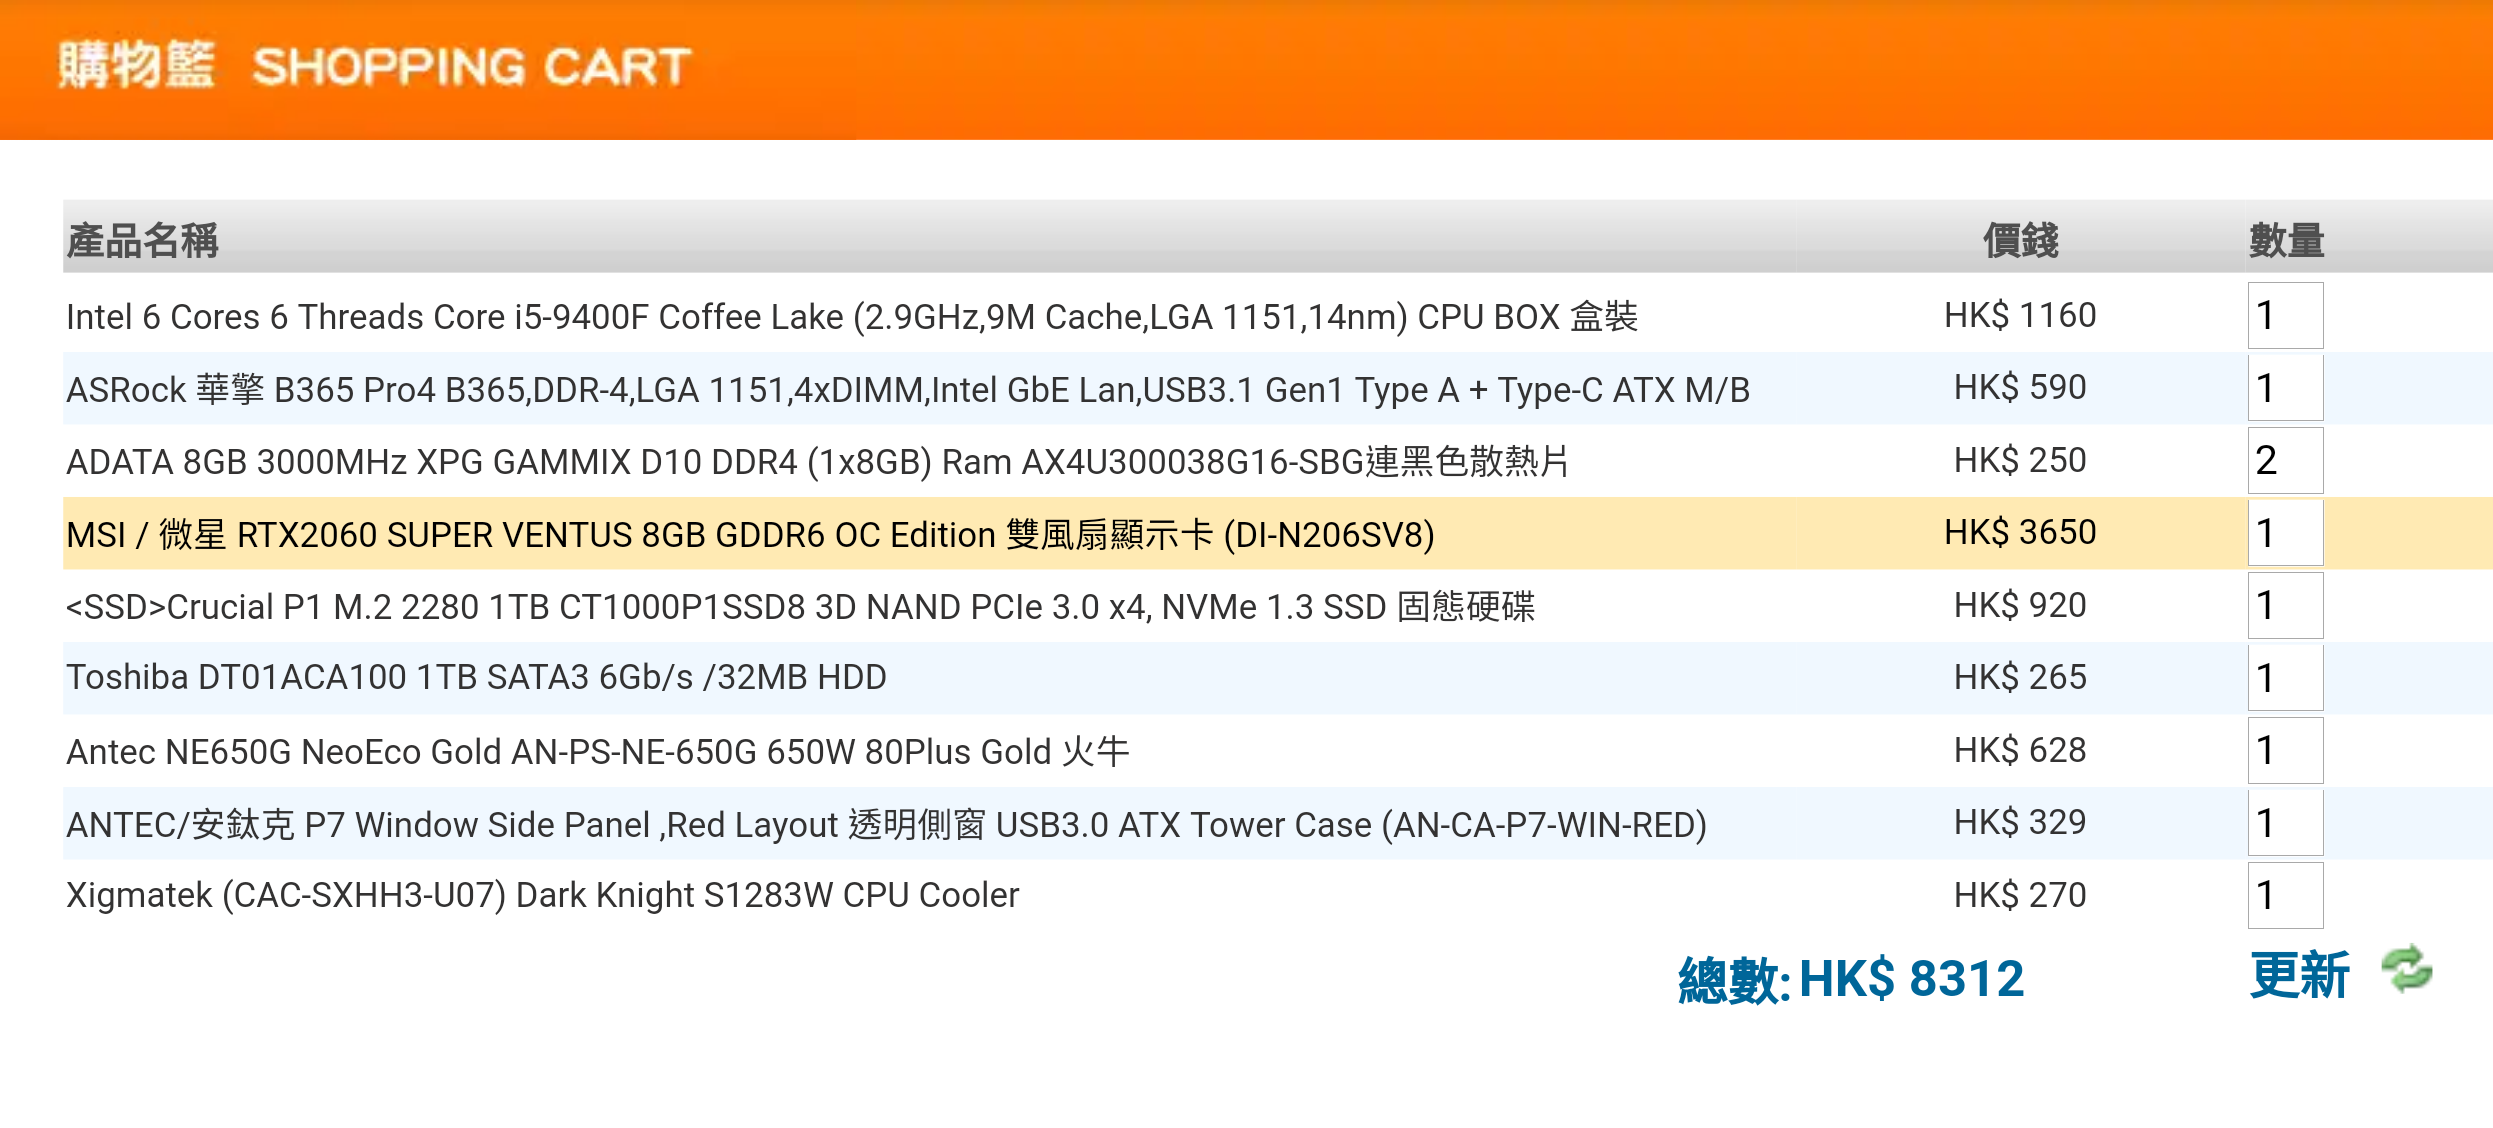Select the Antec NE650G NeoEco Gold name

598,751
